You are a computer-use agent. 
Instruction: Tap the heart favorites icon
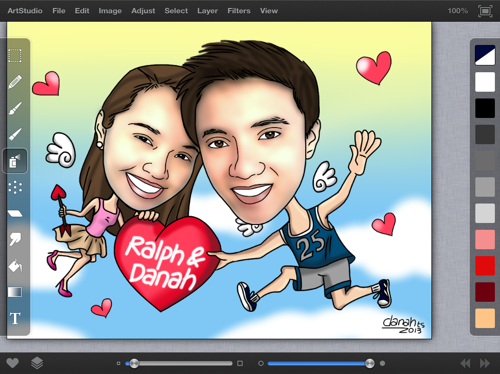pos(13,363)
